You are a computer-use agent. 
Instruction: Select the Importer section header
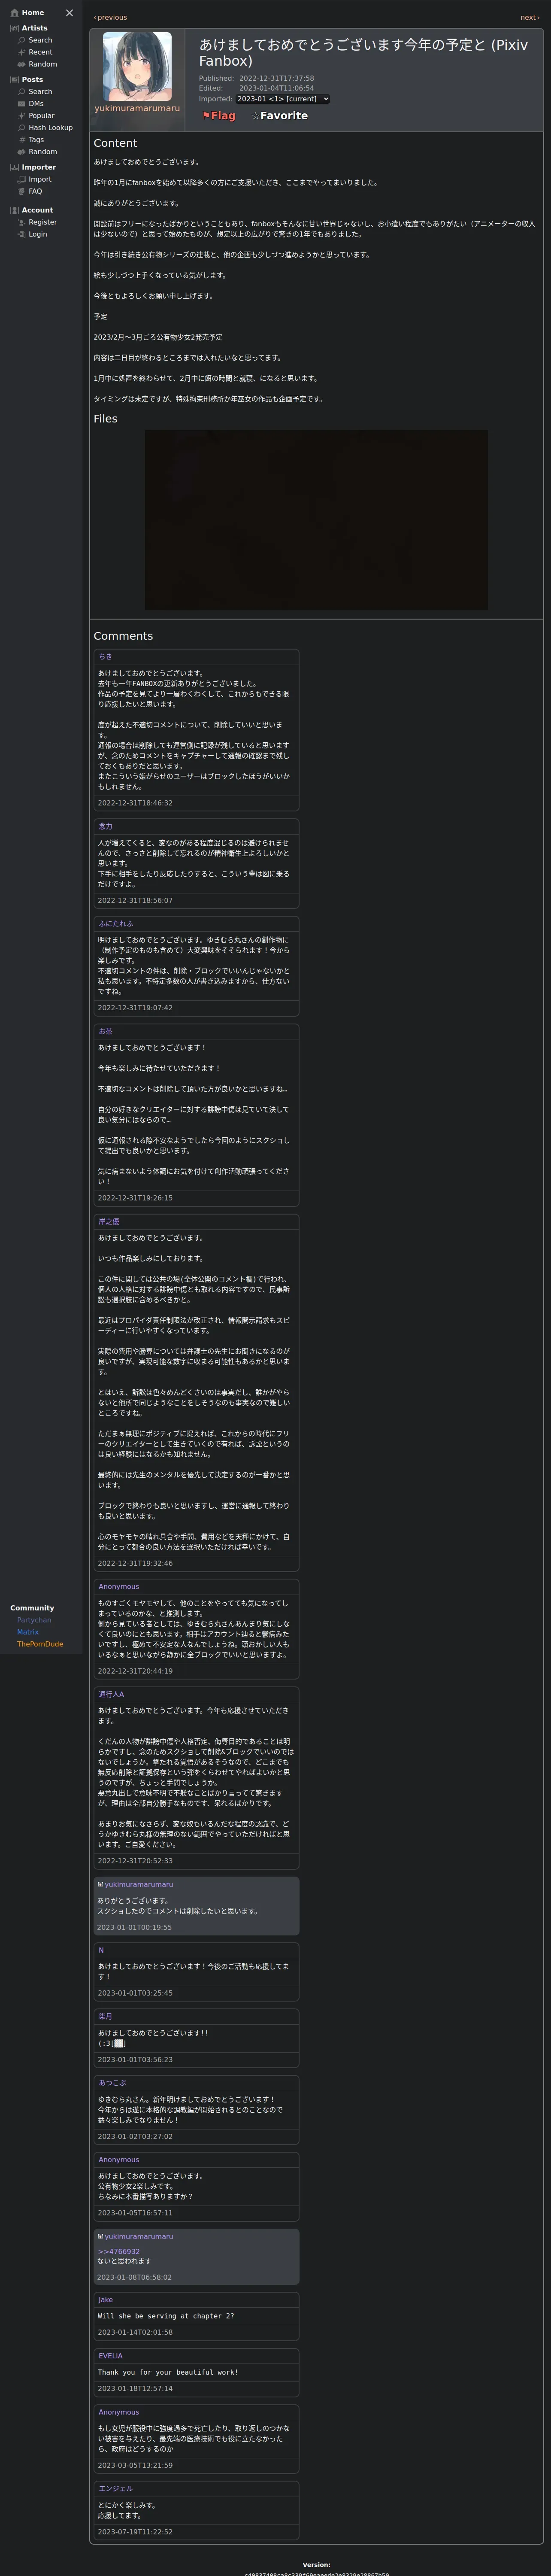click(32, 167)
